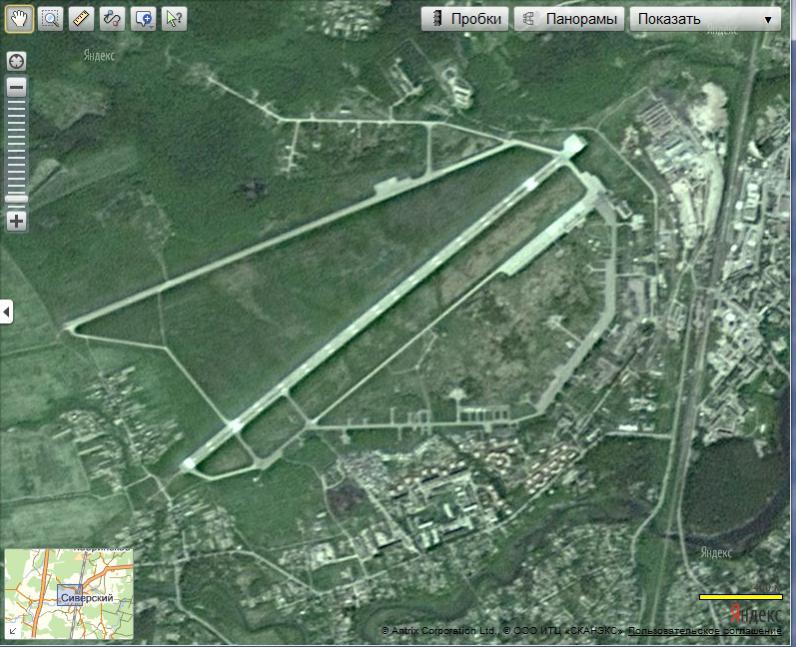Choose the ruler distance tool
The image size is (796, 647).
pyautogui.click(x=81, y=19)
